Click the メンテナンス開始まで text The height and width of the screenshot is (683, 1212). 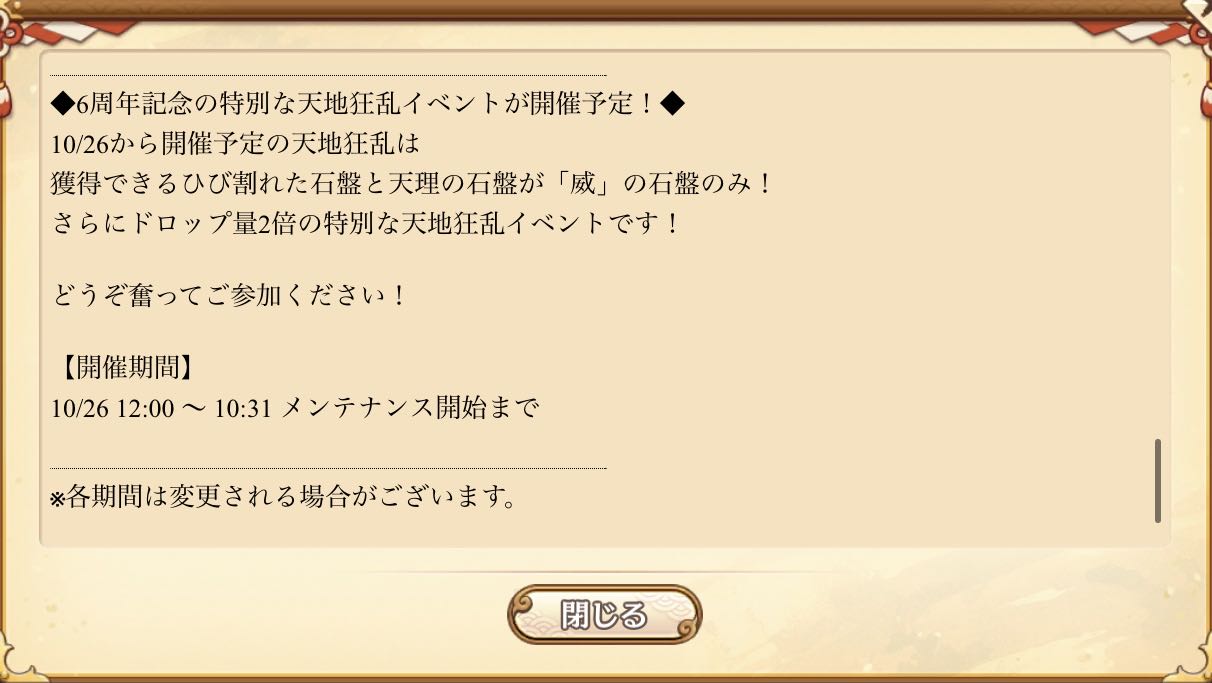pos(410,409)
